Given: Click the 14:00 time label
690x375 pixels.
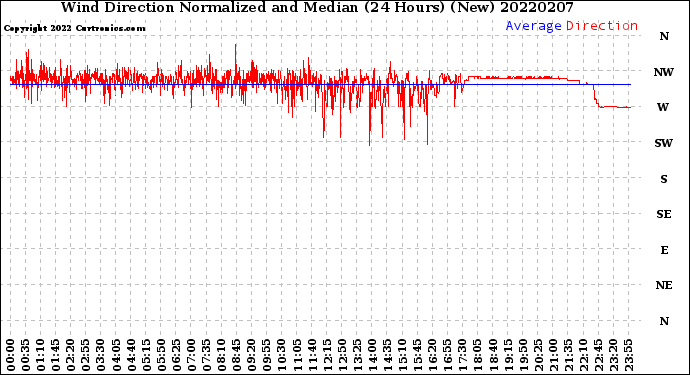Looking at the screenshot, I should click(x=372, y=355).
